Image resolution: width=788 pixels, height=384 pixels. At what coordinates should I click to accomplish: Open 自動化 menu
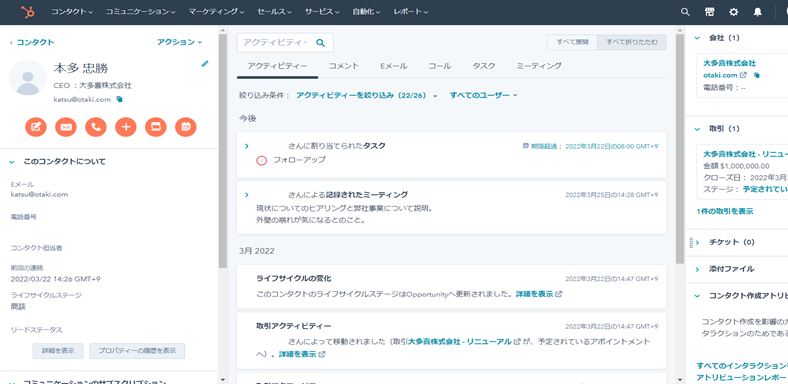point(366,12)
